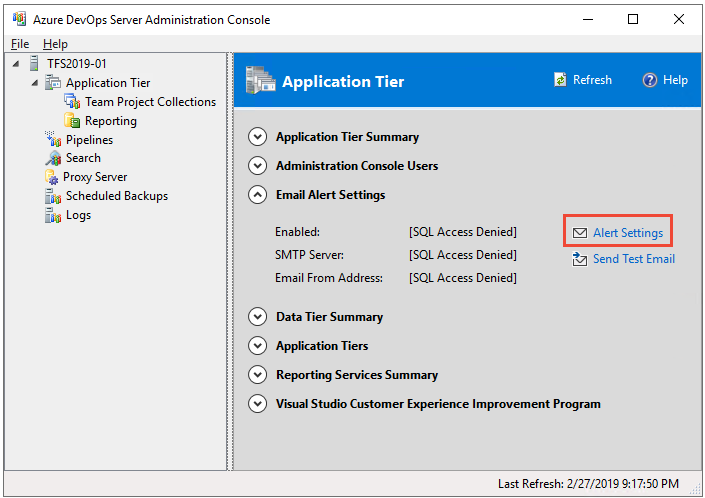Click the resize grip in status bar corner
705x498 pixels.
(x=696, y=489)
